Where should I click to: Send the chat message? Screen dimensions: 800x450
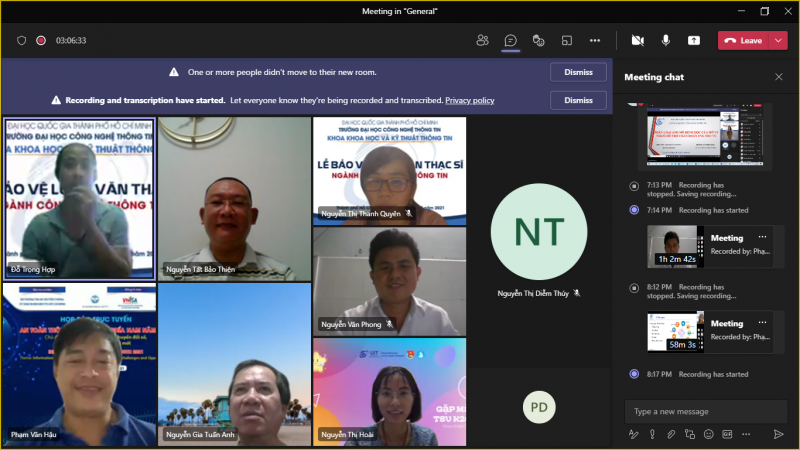click(778, 434)
